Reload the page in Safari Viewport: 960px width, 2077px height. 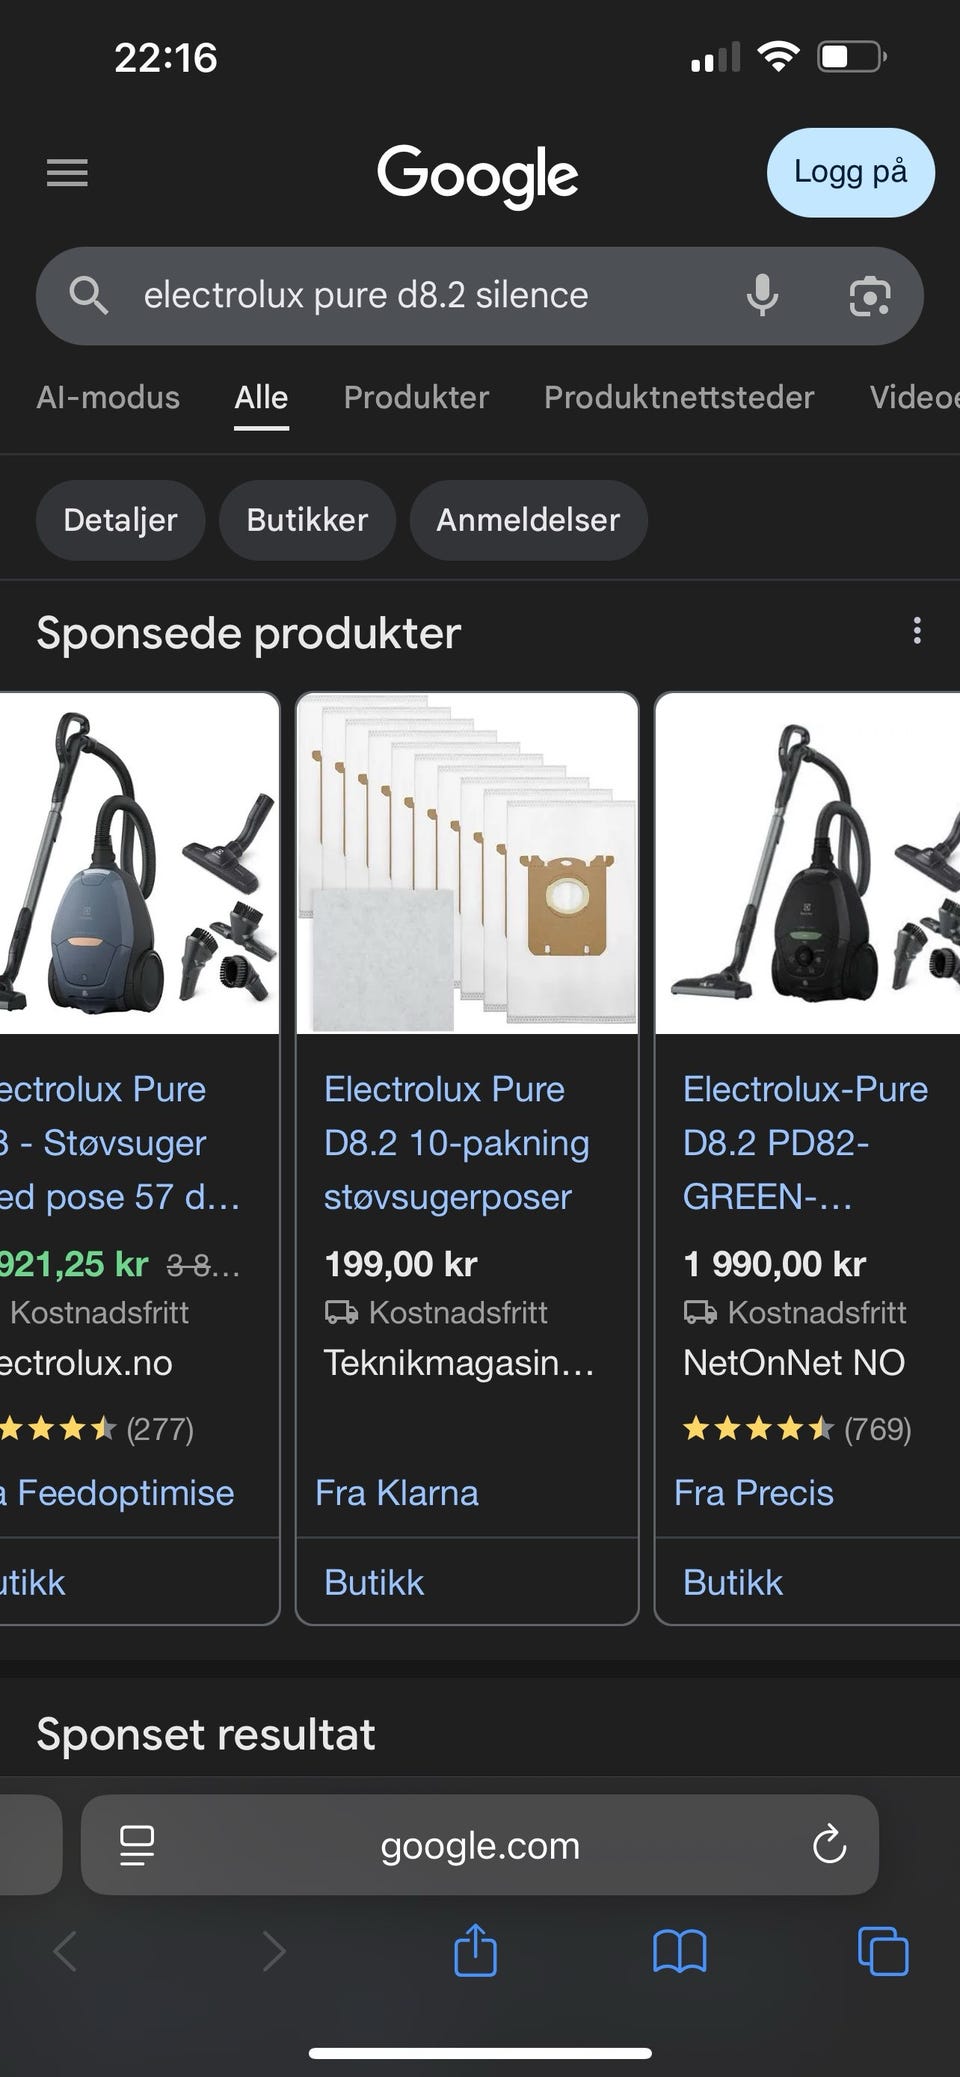(829, 1845)
